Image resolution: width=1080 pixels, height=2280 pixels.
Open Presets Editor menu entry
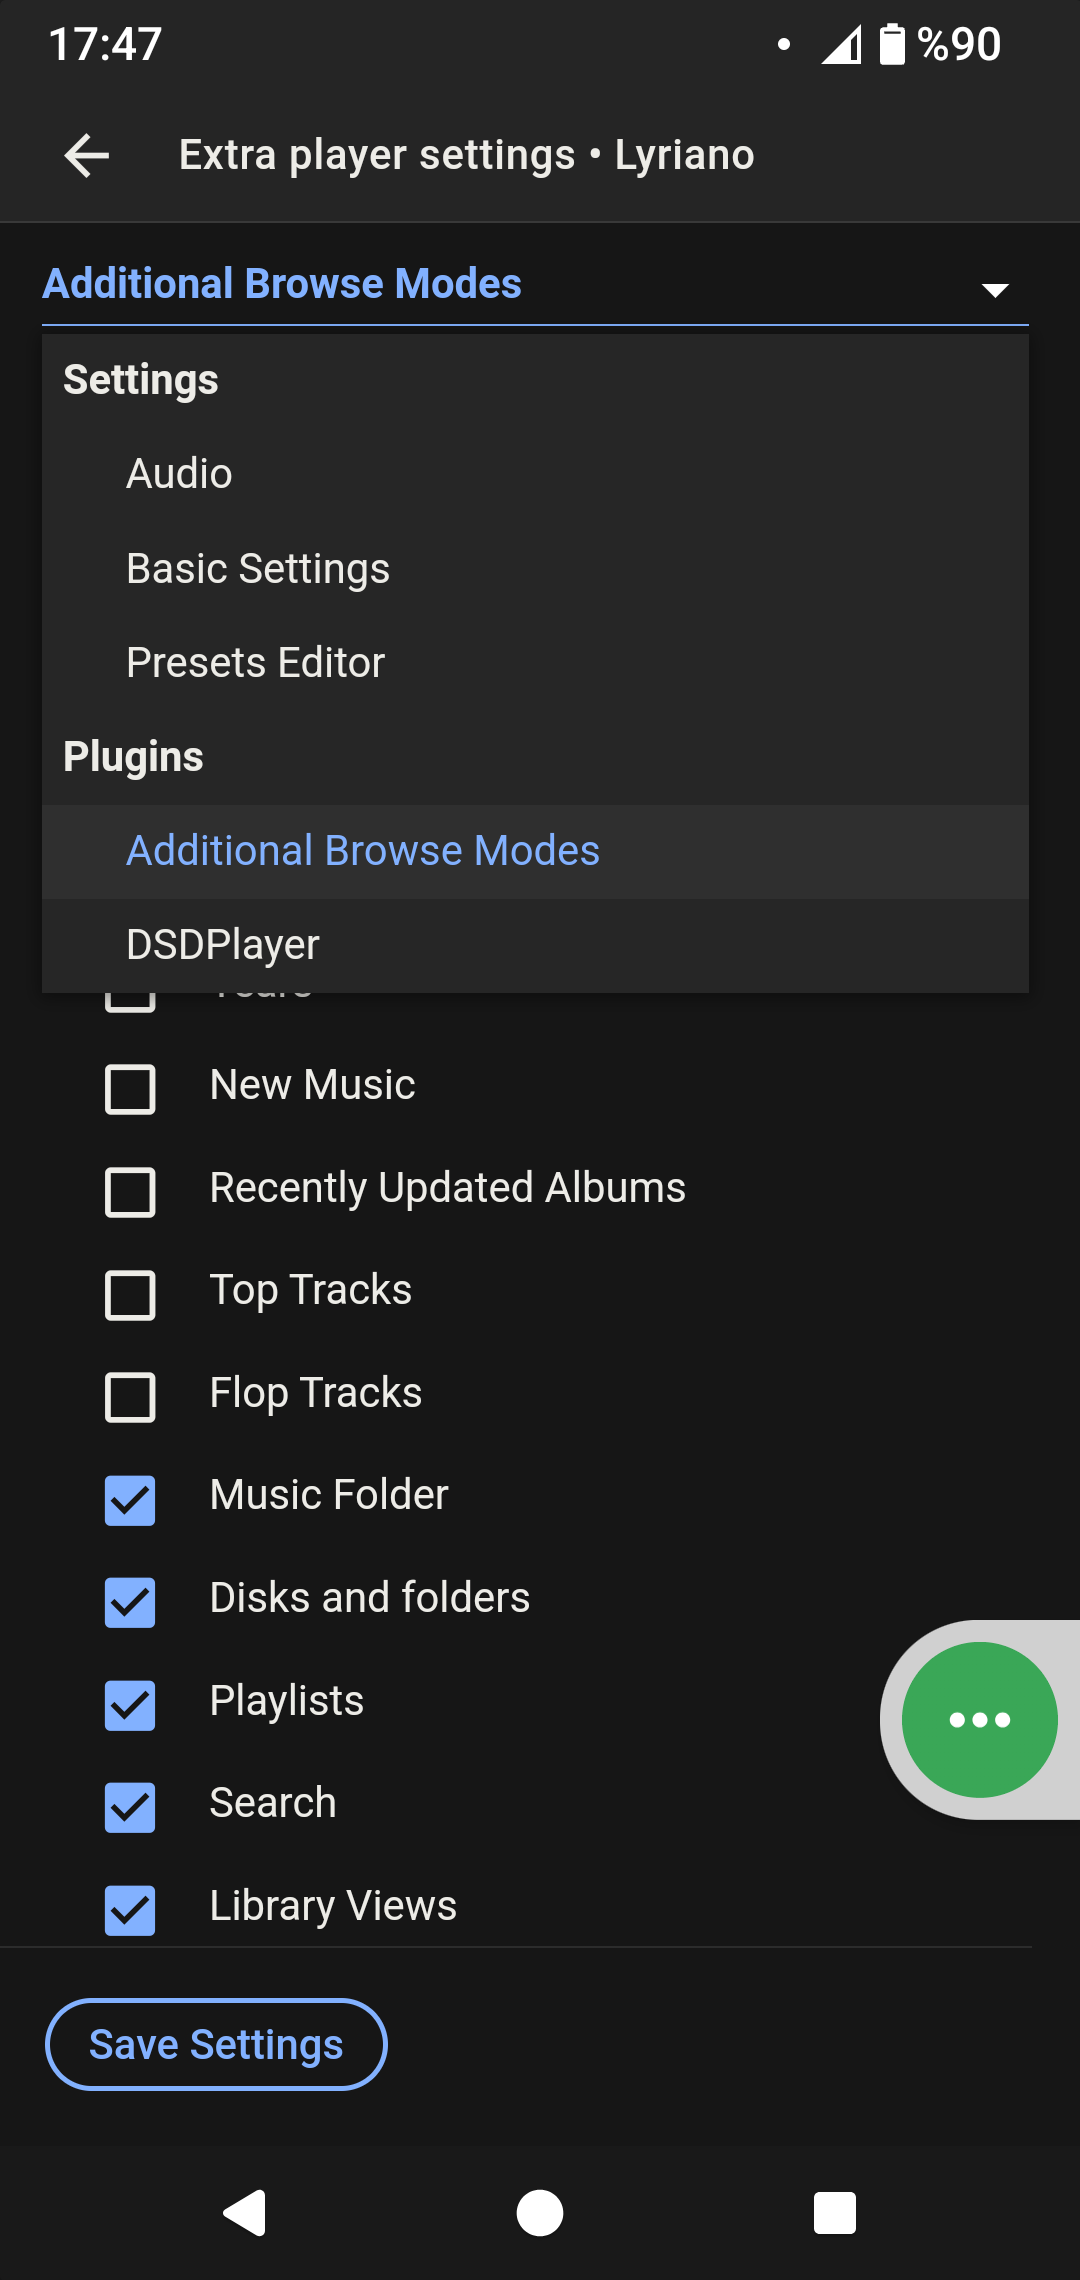535,662
